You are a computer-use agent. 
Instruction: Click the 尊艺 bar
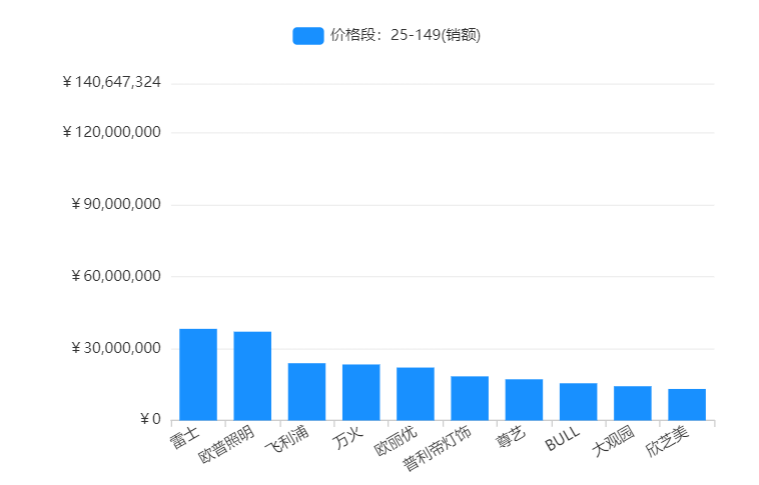tap(524, 399)
